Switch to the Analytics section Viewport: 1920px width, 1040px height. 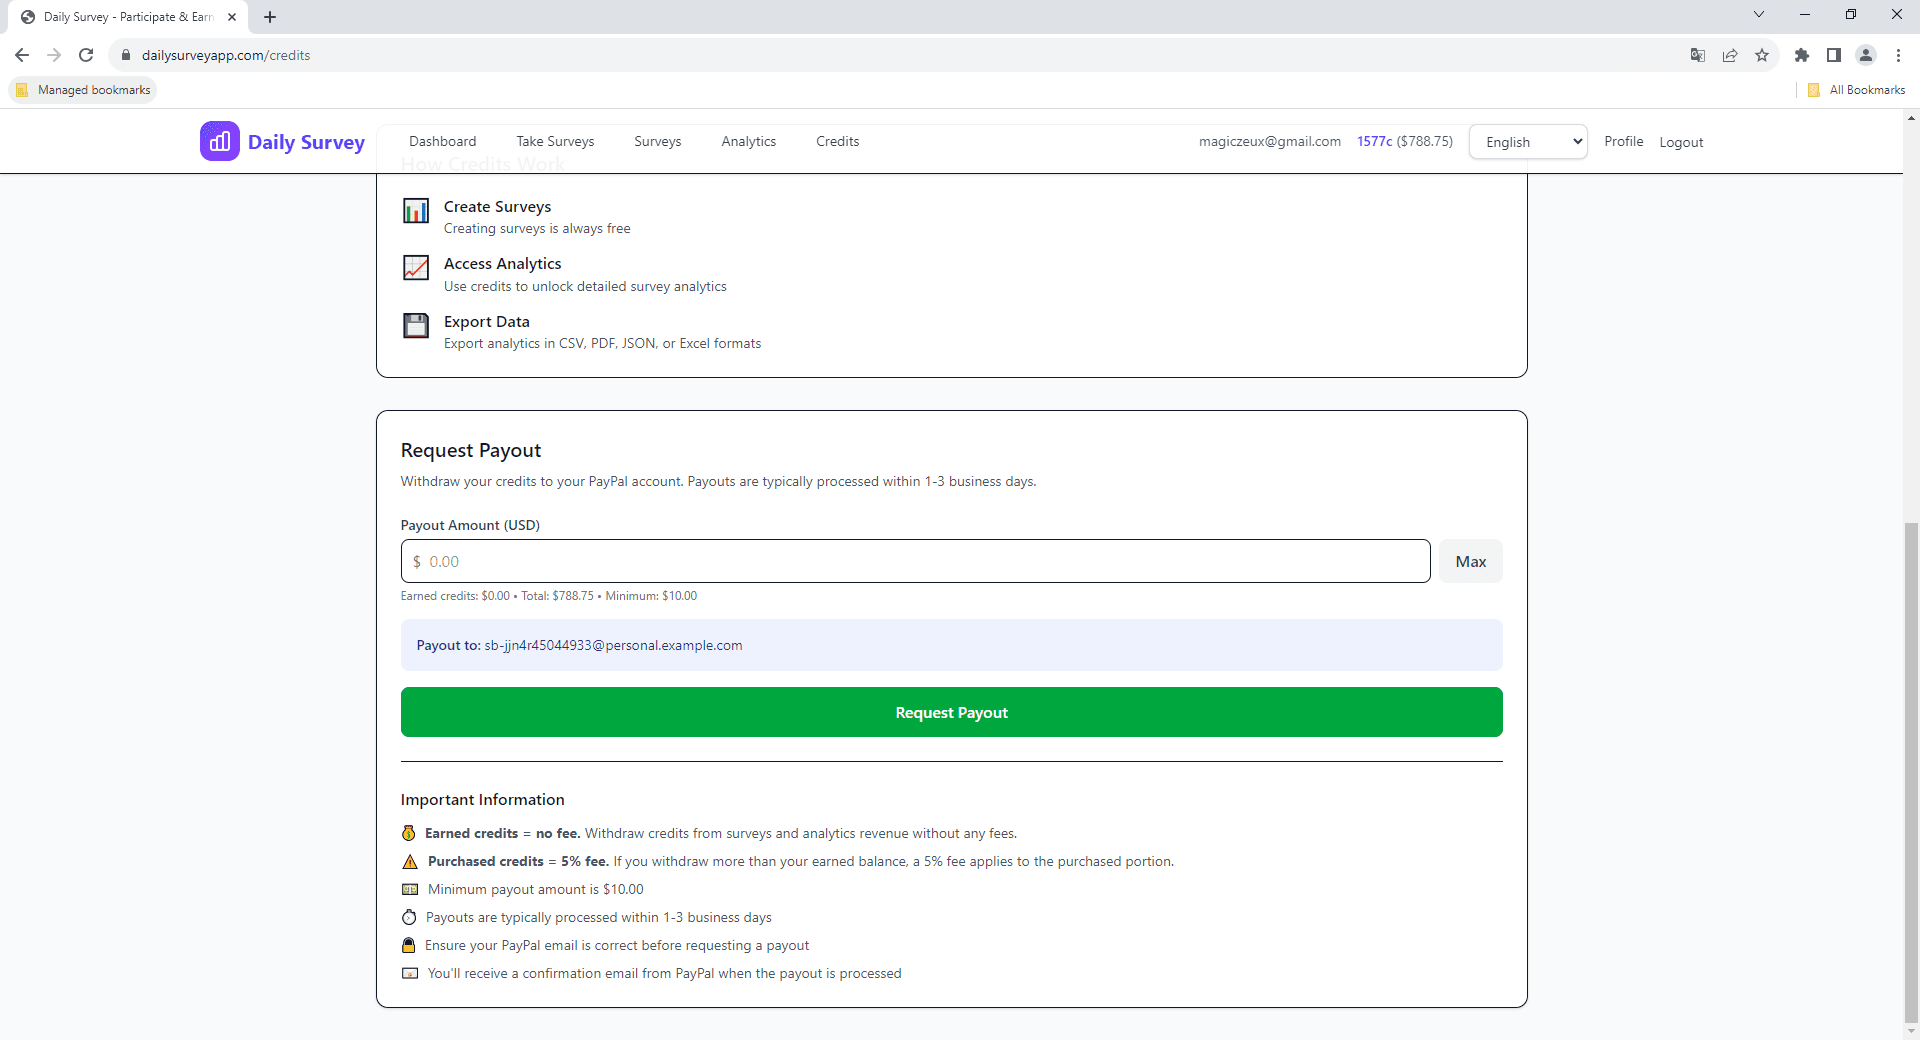pos(748,141)
